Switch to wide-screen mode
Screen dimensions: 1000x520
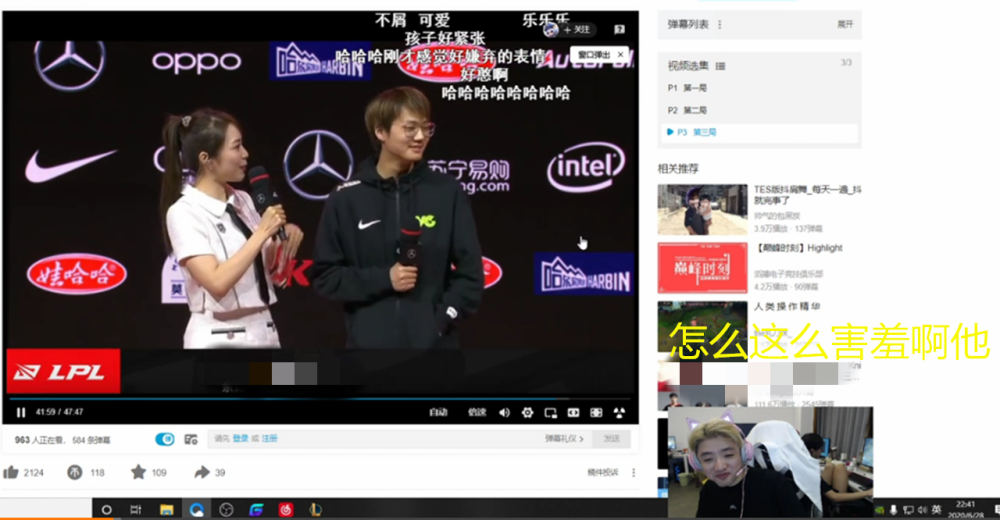573,413
